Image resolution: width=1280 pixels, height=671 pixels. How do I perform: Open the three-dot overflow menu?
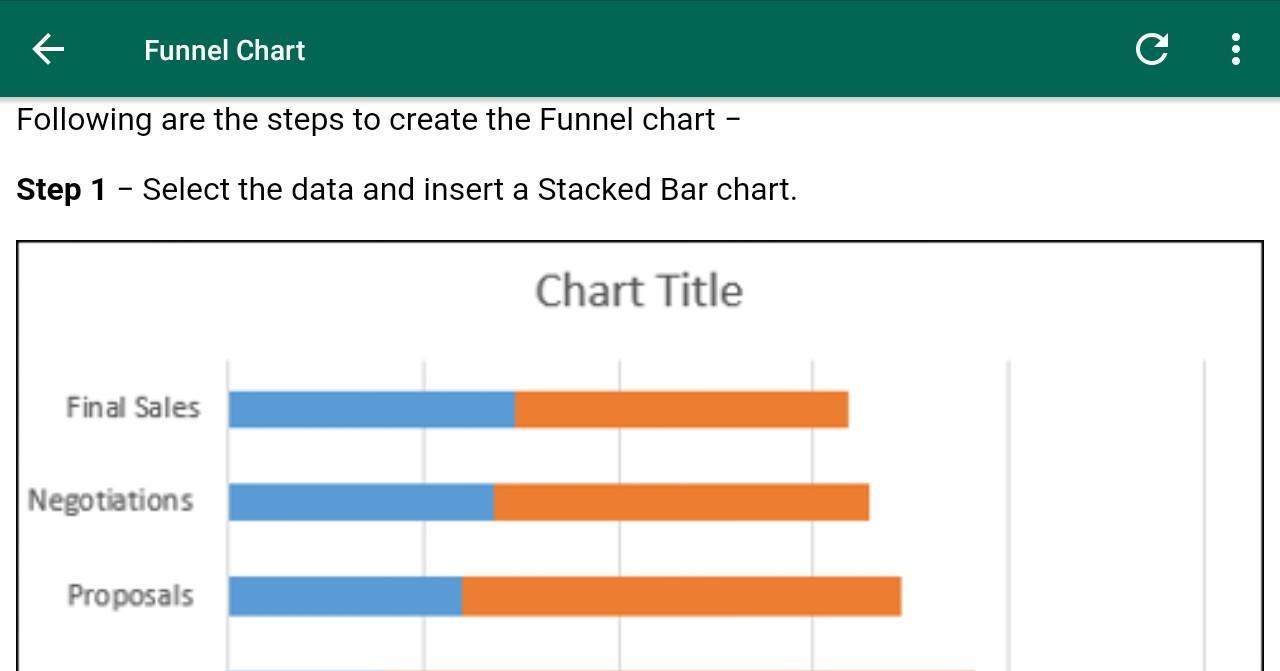tap(1236, 49)
